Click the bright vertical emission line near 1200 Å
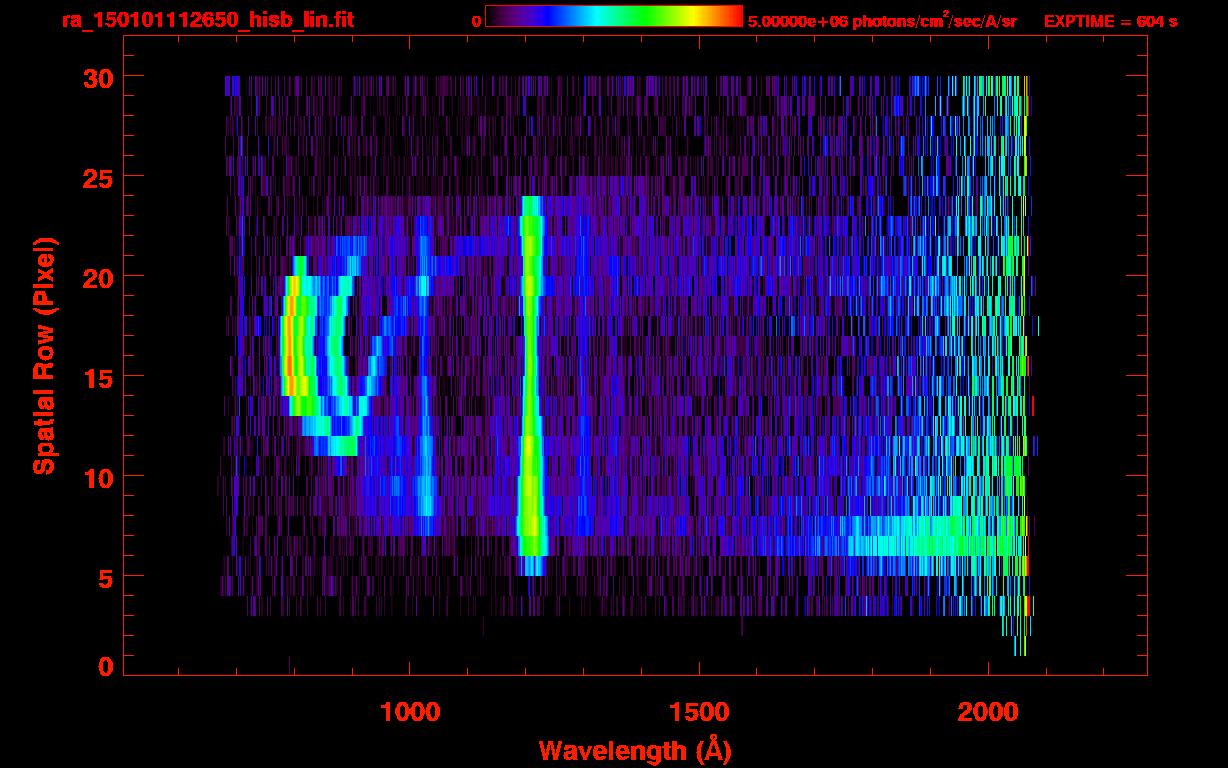The image size is (1228, 768). click(x=531, y=380)
